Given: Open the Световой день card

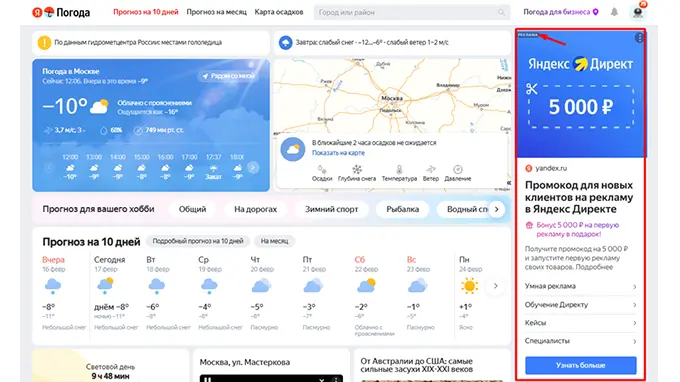Looking at the screenshot, I should [x=110, y=366].
